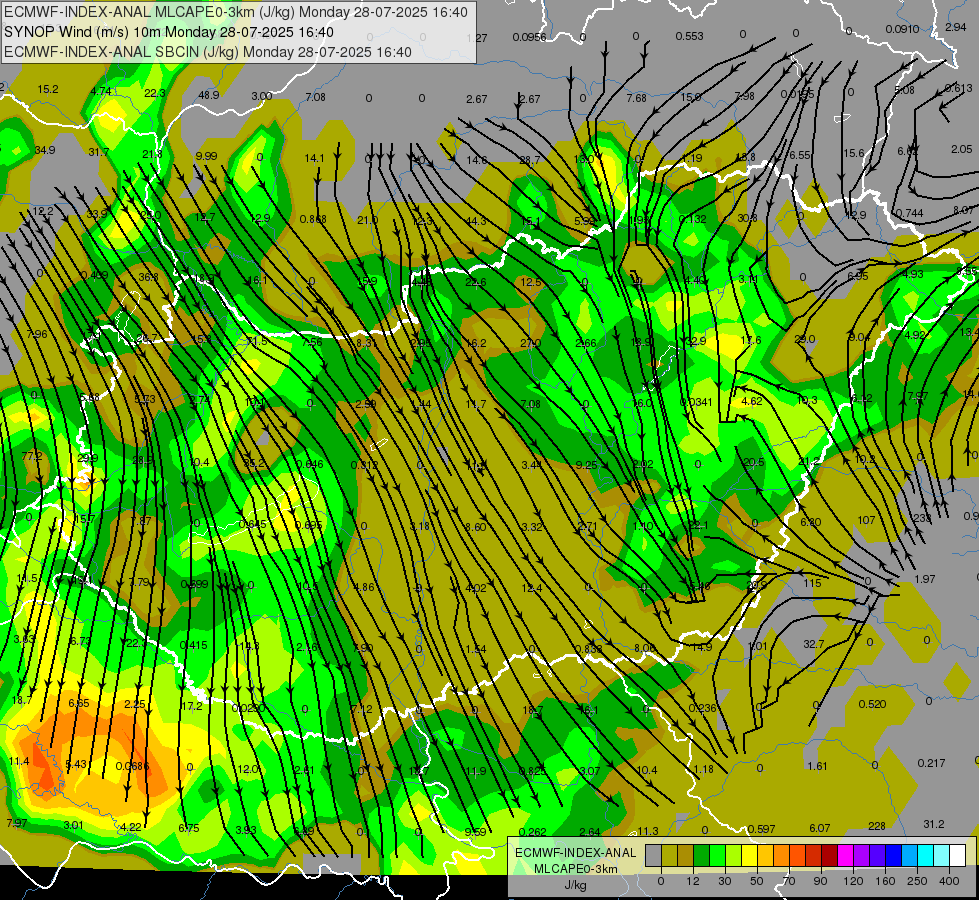Click the map value 0.520
Image resolution: width=979 pixels, height=900 pixels.
coord(872,704)
